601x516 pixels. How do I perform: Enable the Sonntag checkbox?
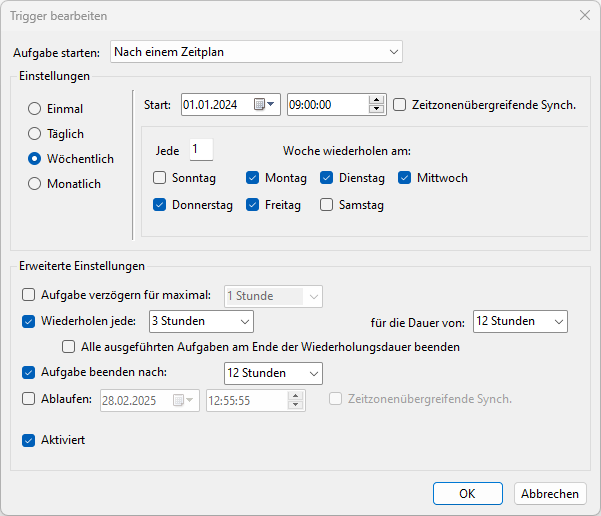[159, 177]
